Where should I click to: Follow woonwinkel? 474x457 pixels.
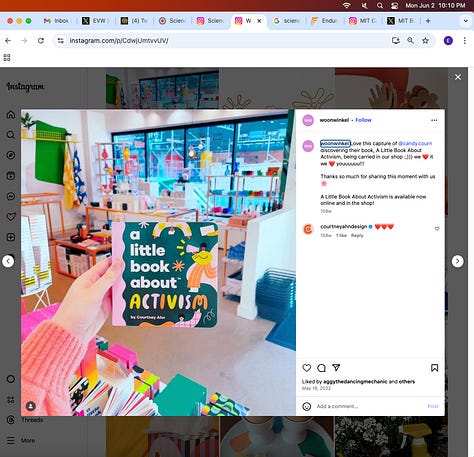click(x=363, y=120)
